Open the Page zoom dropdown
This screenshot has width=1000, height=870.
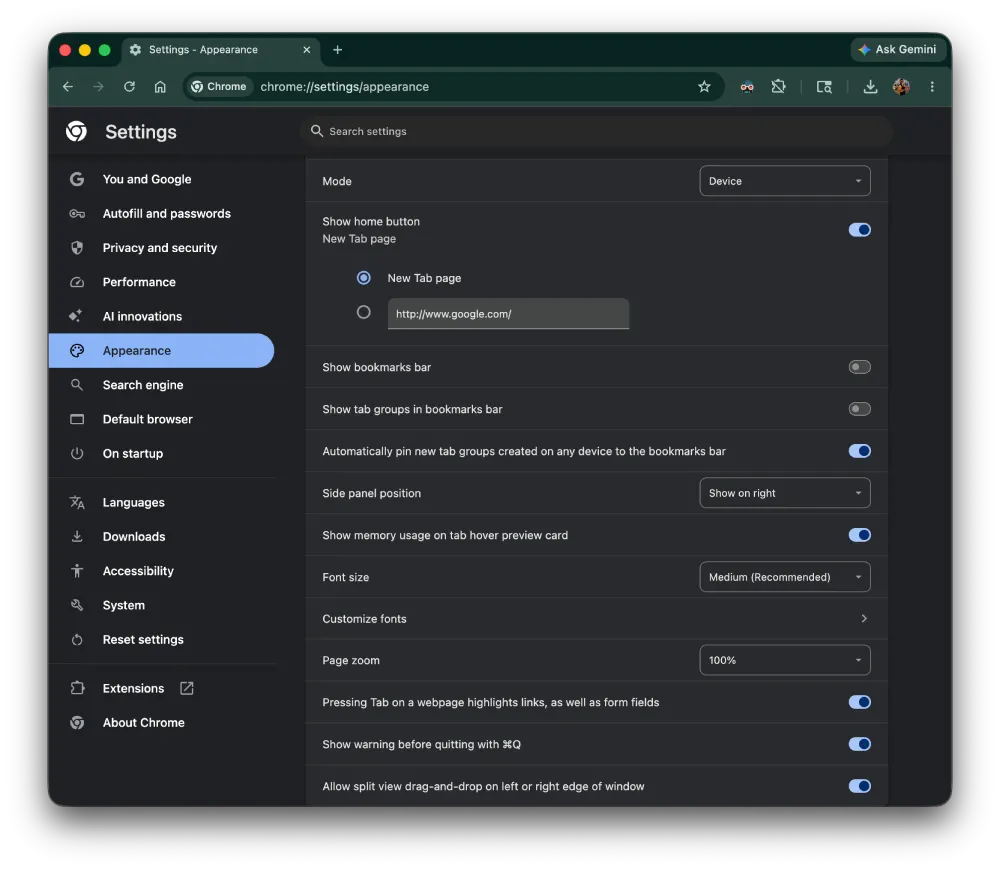[785, 660]
